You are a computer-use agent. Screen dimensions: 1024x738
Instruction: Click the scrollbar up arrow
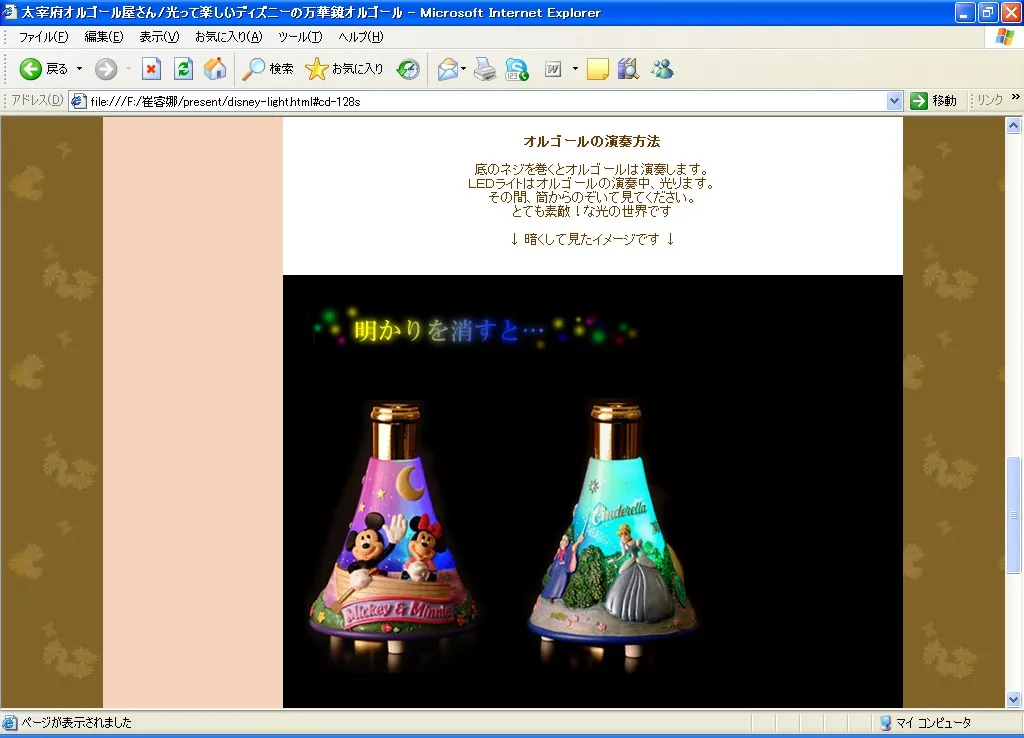[x=1014, y=126]
